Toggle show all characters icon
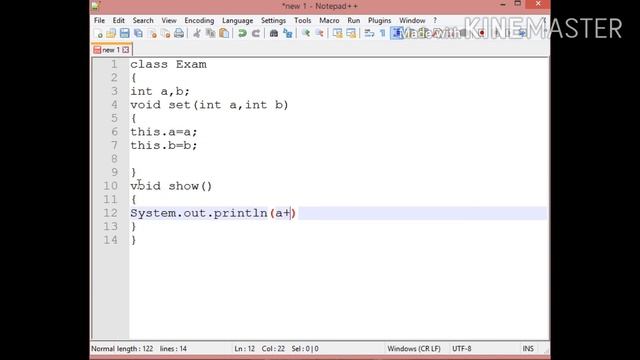The image size is (640, 360). coord(382,33)
